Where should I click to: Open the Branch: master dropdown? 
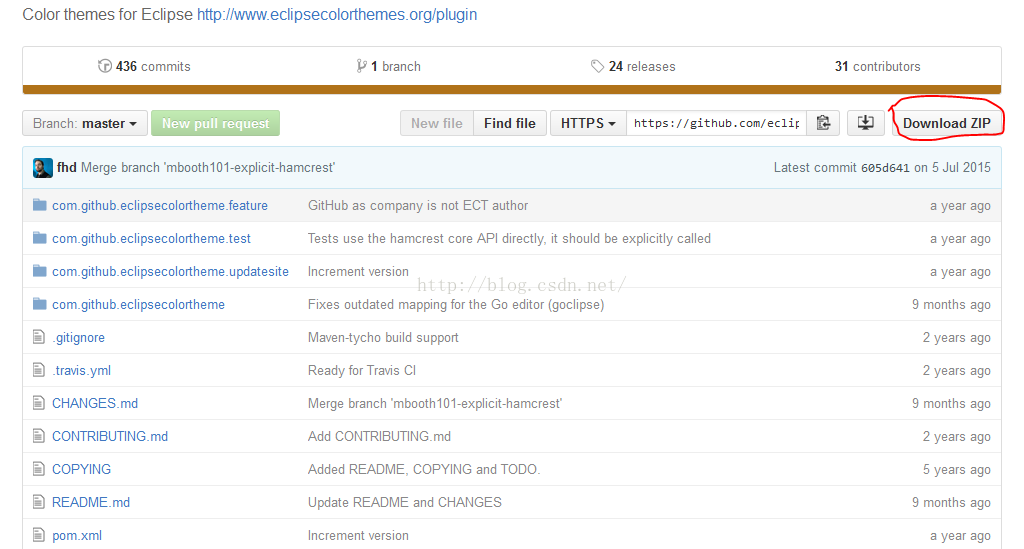click(85, 123)
